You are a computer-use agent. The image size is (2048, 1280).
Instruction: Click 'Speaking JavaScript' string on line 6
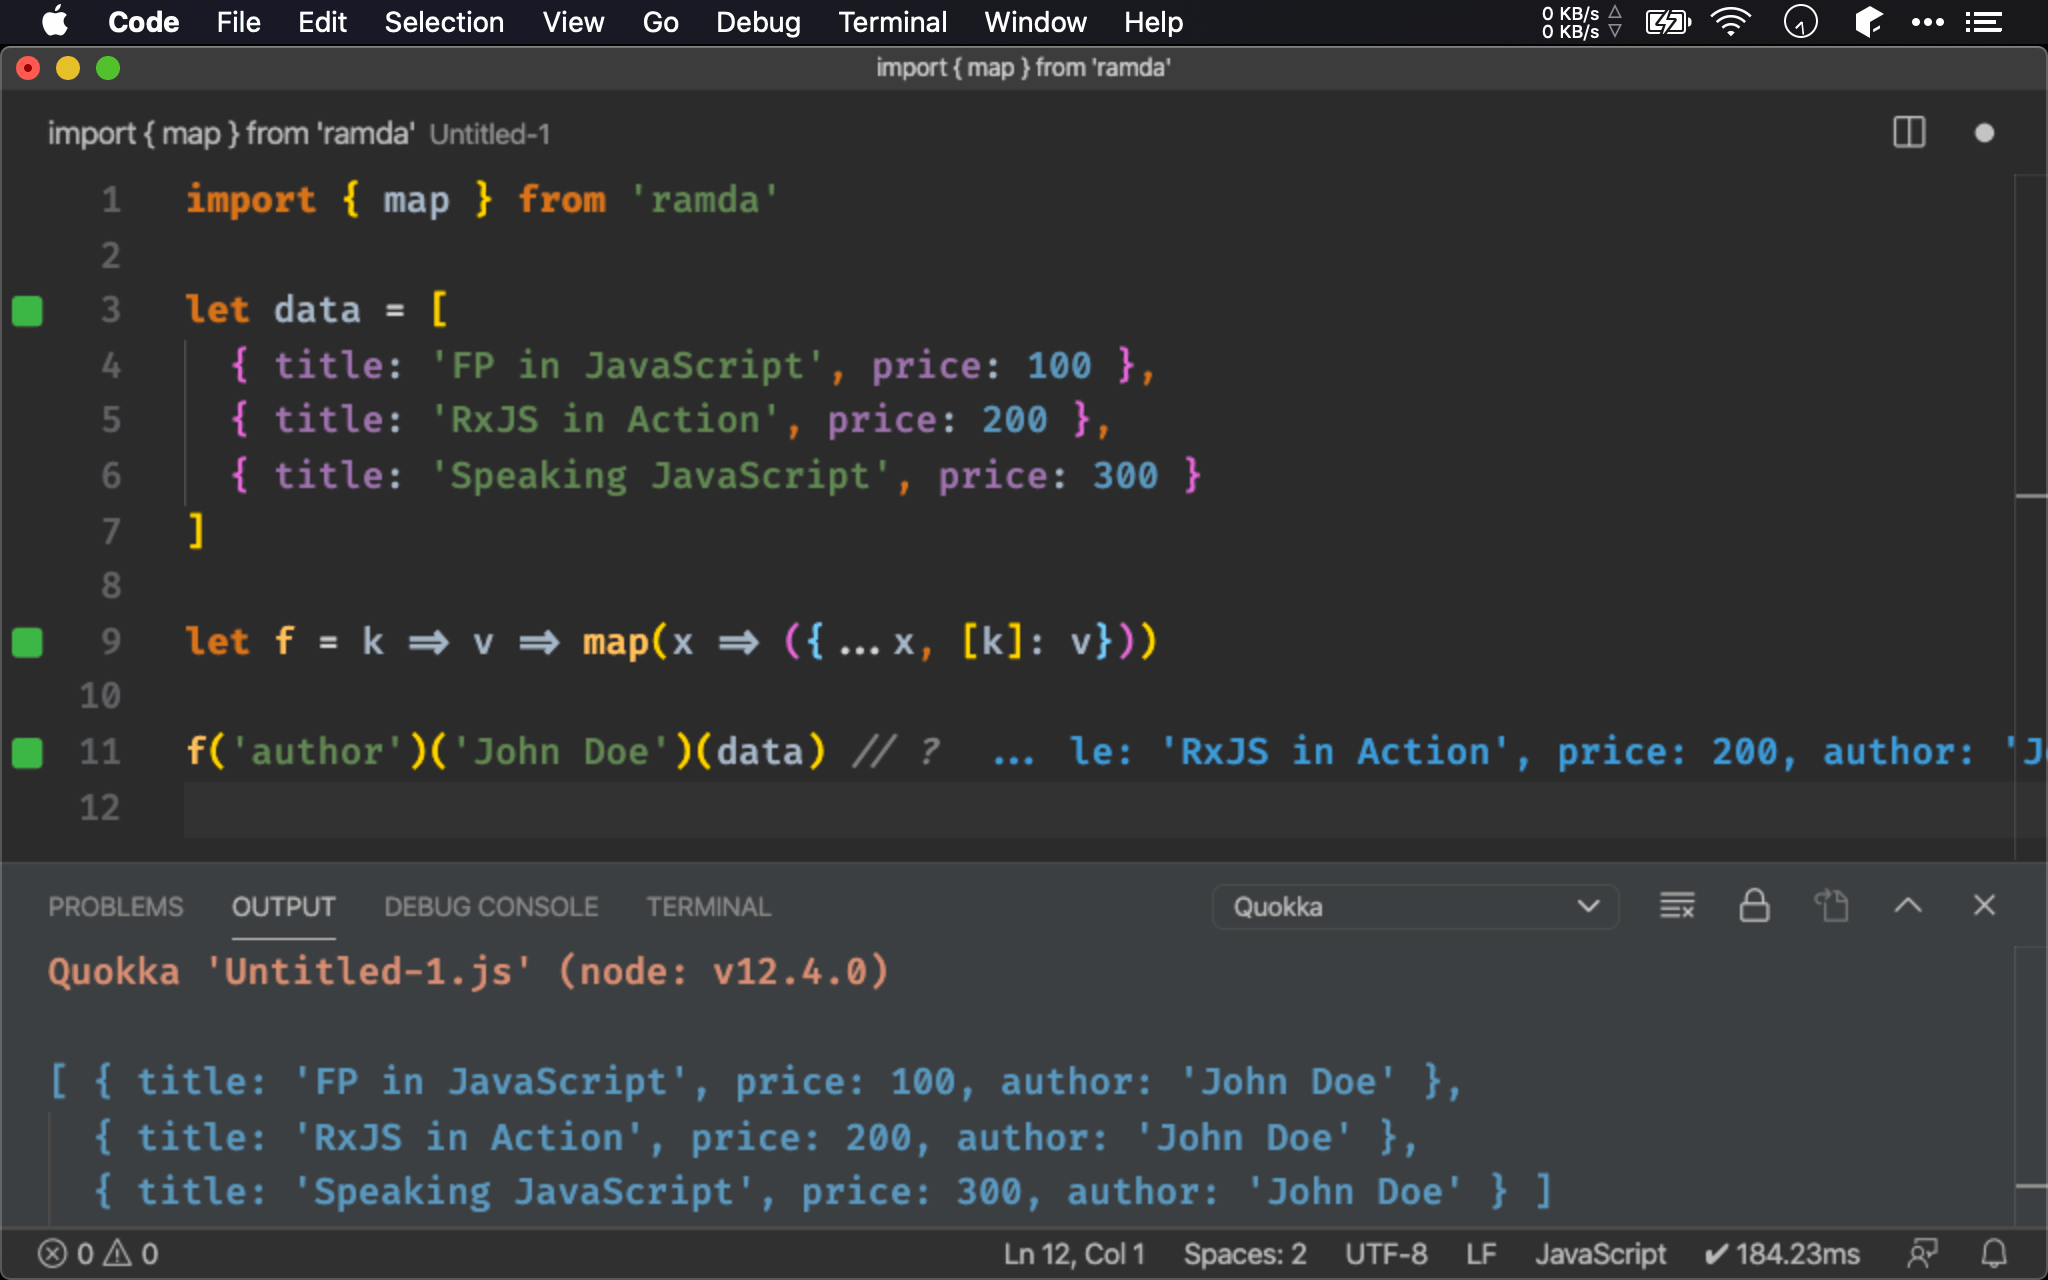click(660, 475)
